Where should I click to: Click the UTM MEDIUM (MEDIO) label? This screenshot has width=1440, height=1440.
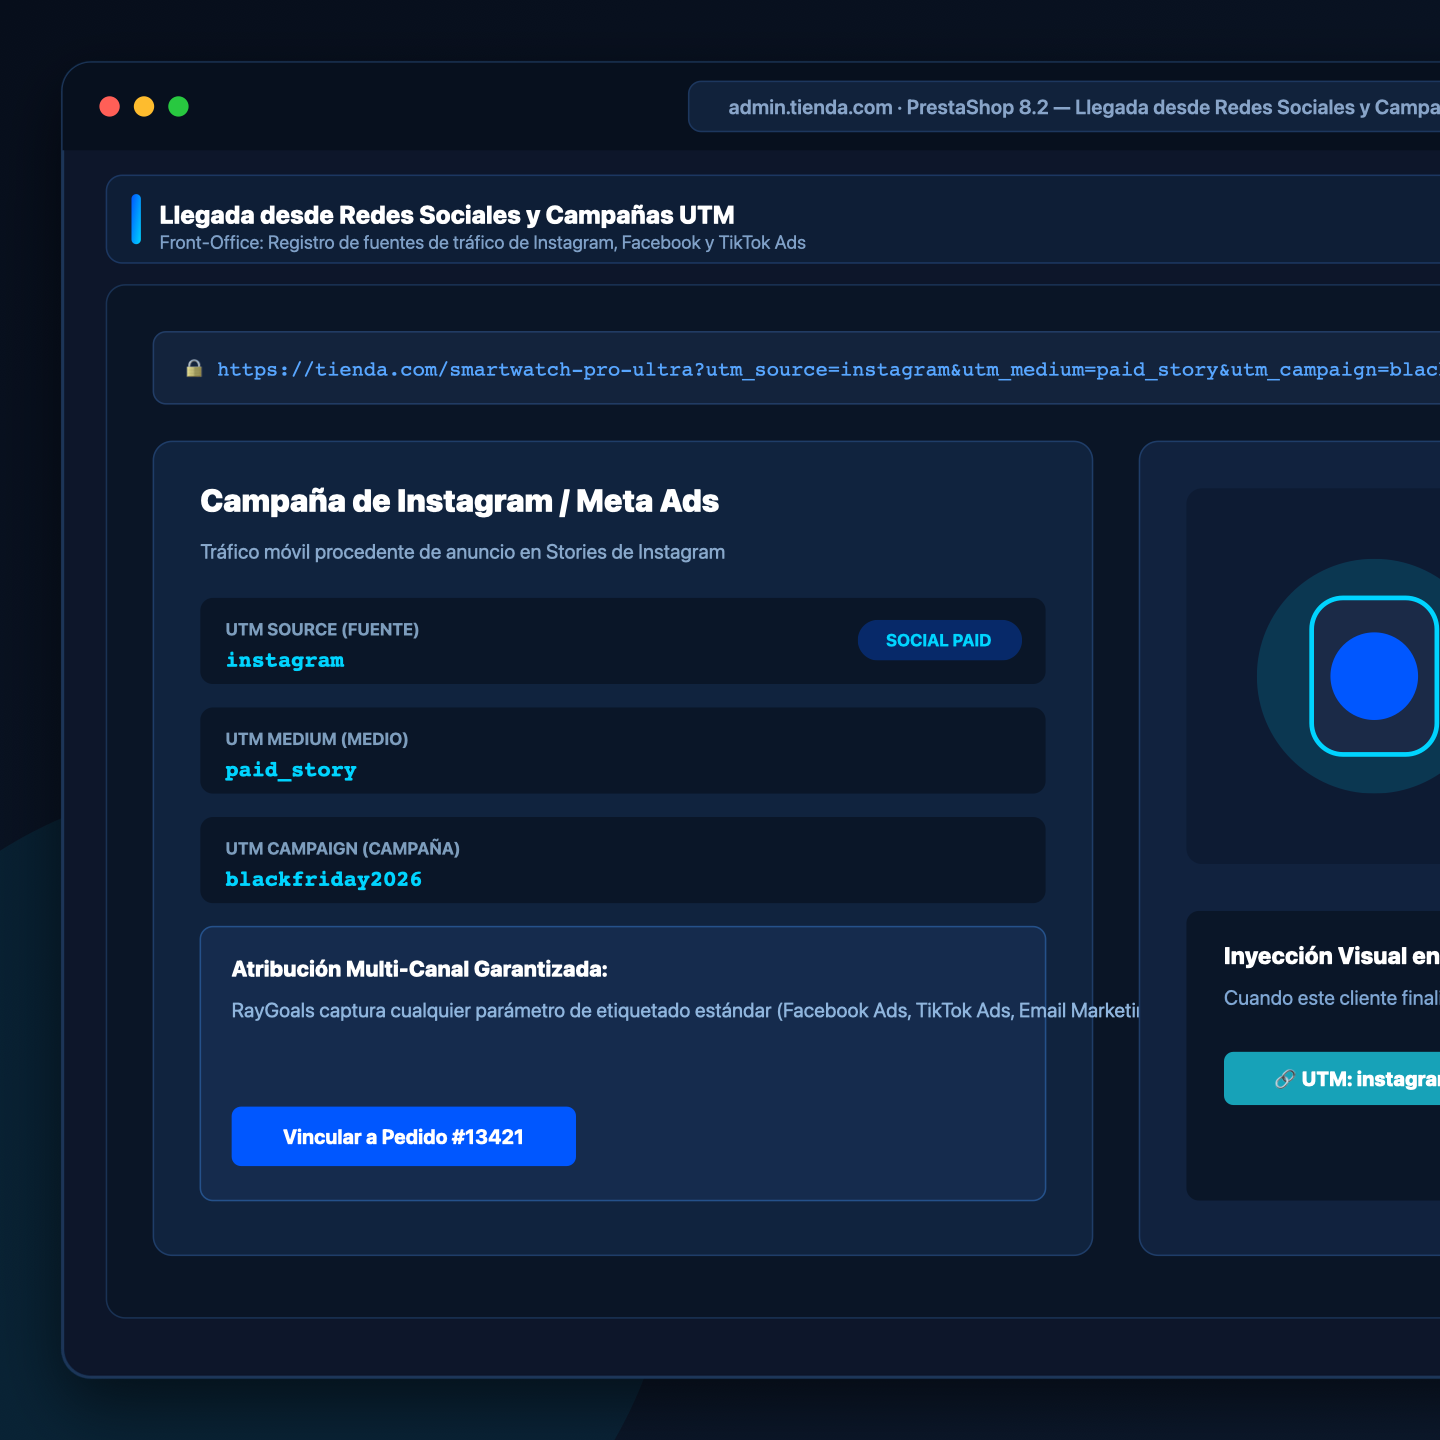[x=317, y=739]
